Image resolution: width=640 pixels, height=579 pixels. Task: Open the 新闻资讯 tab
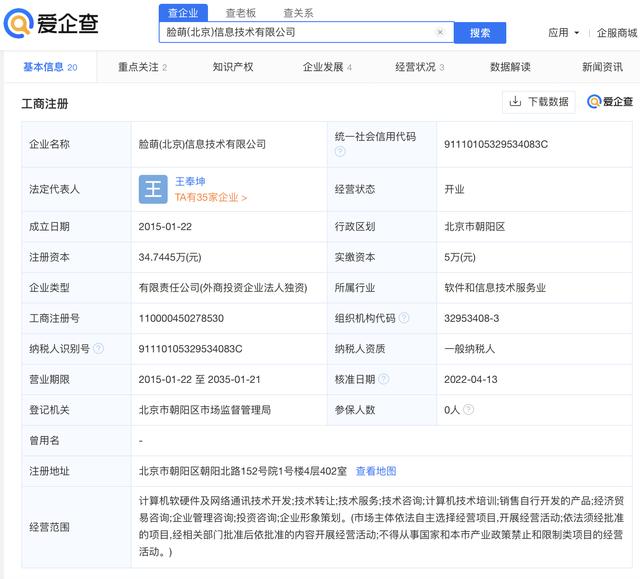pyautogui.click(x=602, y=67)
